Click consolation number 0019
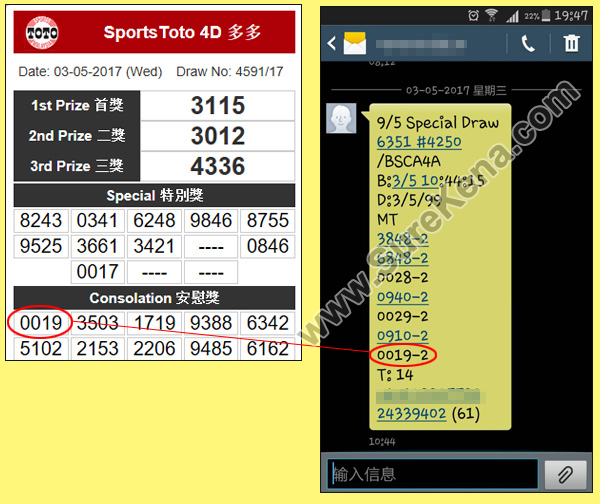The height and width of the screenshot is (504, 600). pos(41,323)
